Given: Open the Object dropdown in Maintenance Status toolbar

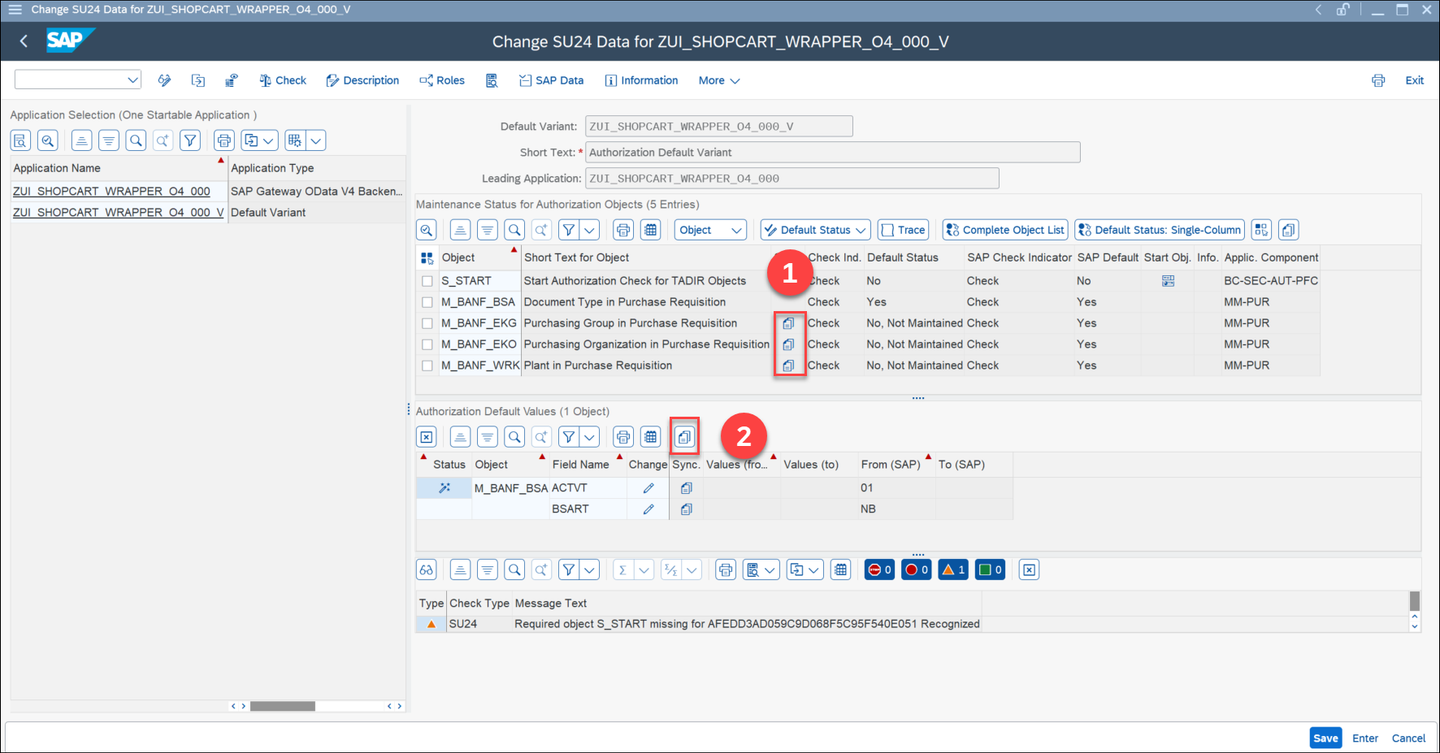Looking at the screenshot, I should pos(710,230).
